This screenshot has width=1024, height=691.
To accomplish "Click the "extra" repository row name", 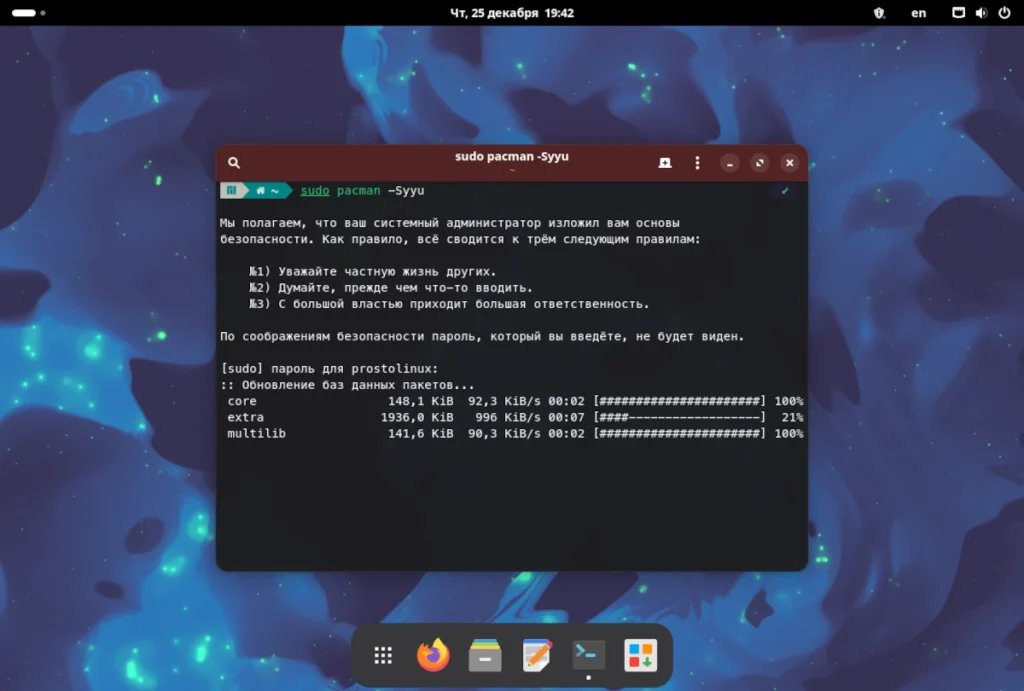I will 246,417.
